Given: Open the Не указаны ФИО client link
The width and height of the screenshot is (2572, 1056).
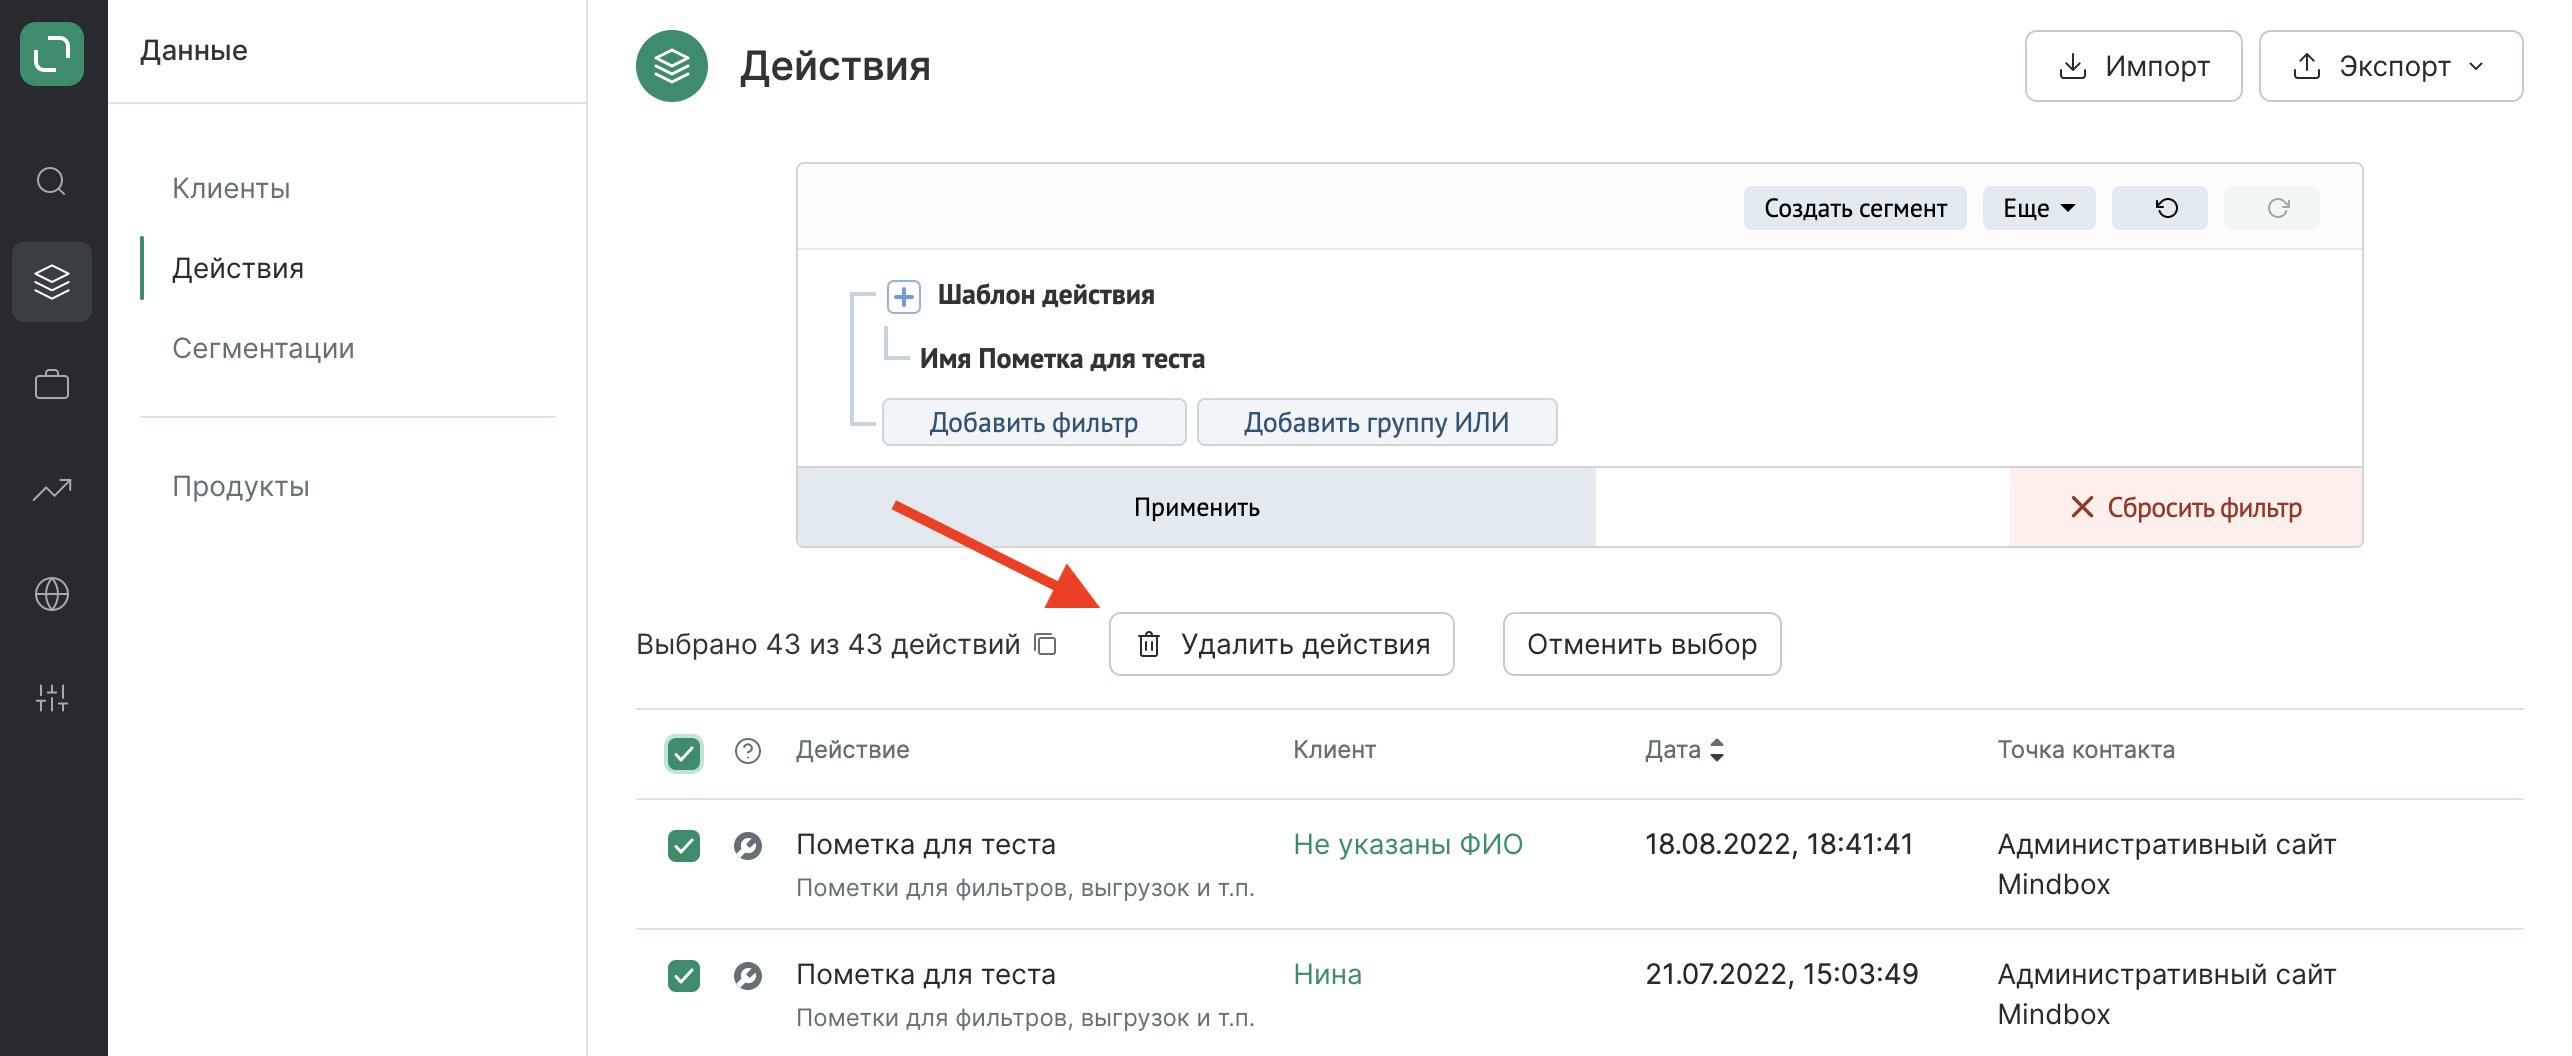Looking at the screenshot, I should [1408, 844].
